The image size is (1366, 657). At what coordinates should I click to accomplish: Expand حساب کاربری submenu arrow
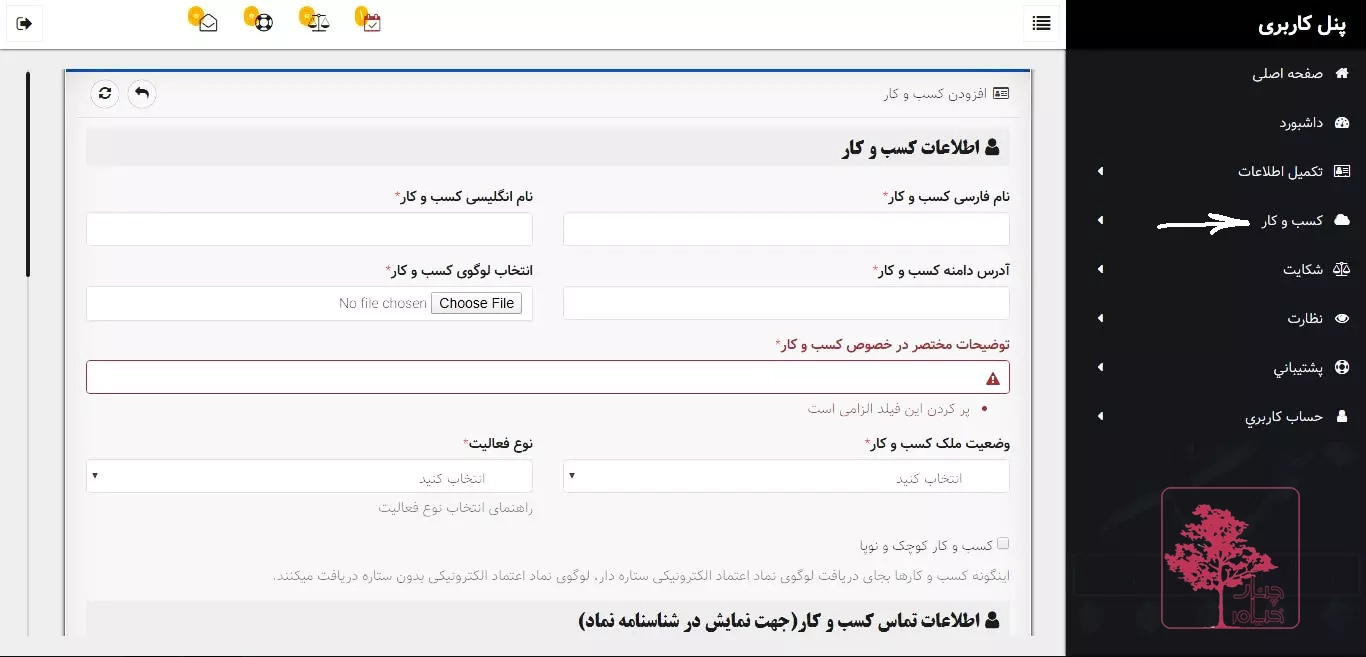coord(1100,416)
